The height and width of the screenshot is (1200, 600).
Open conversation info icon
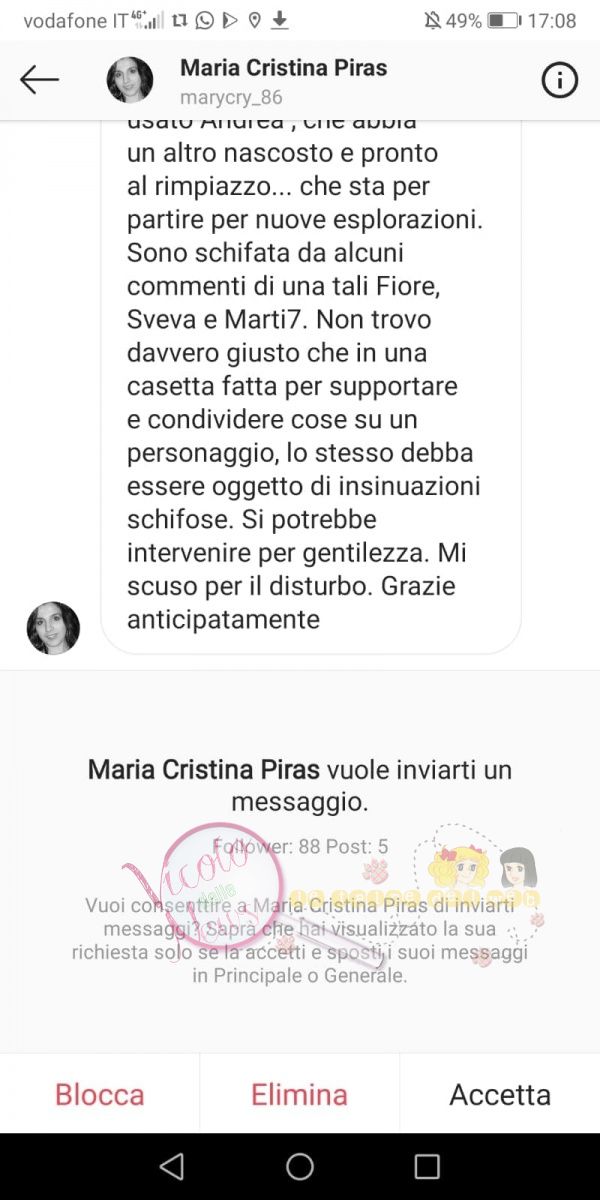[x=560, y=81]
